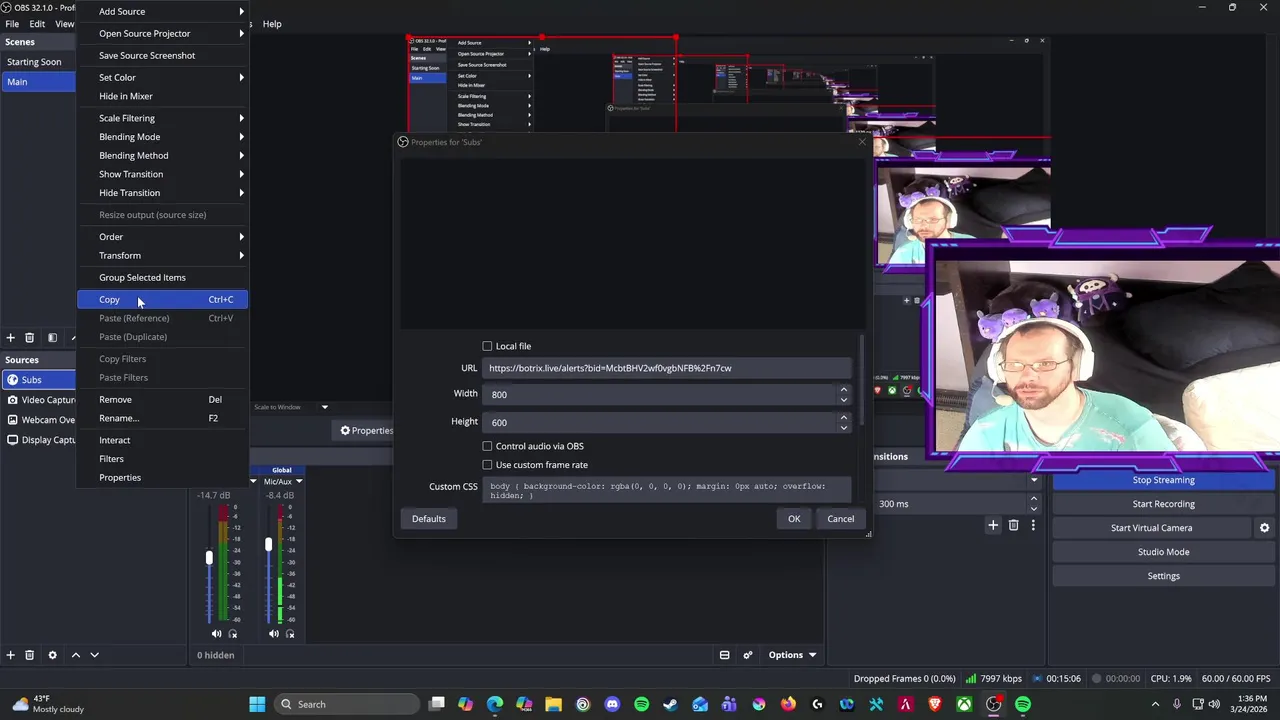This screenshot has height=720, width=1280.
Task: Open the transition type dropdown arrow
Action: click(x=1034, y=480)
